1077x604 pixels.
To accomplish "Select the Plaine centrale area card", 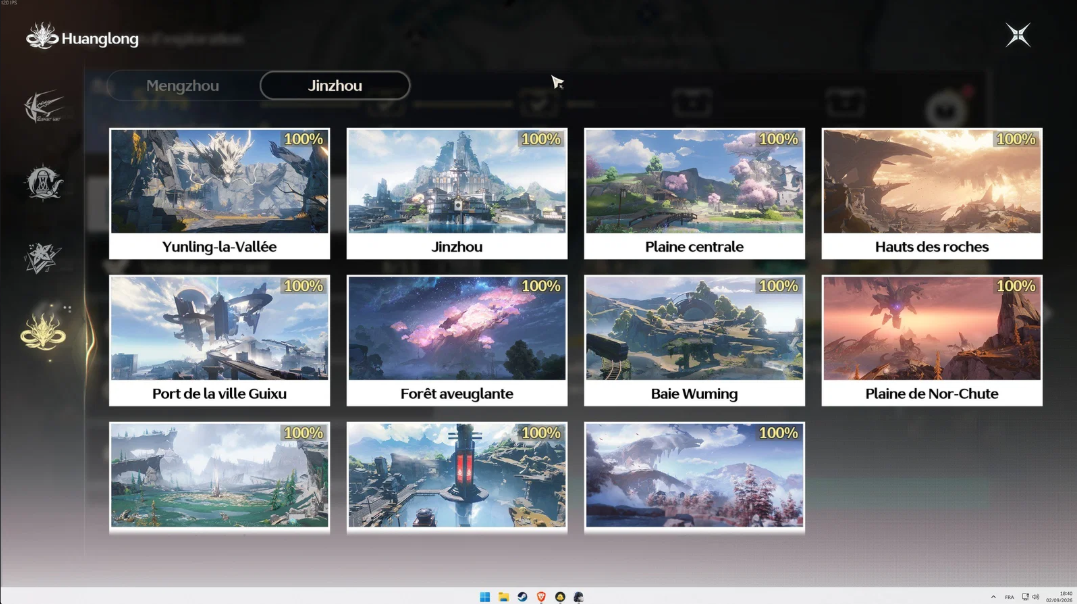I will (694, 194).
